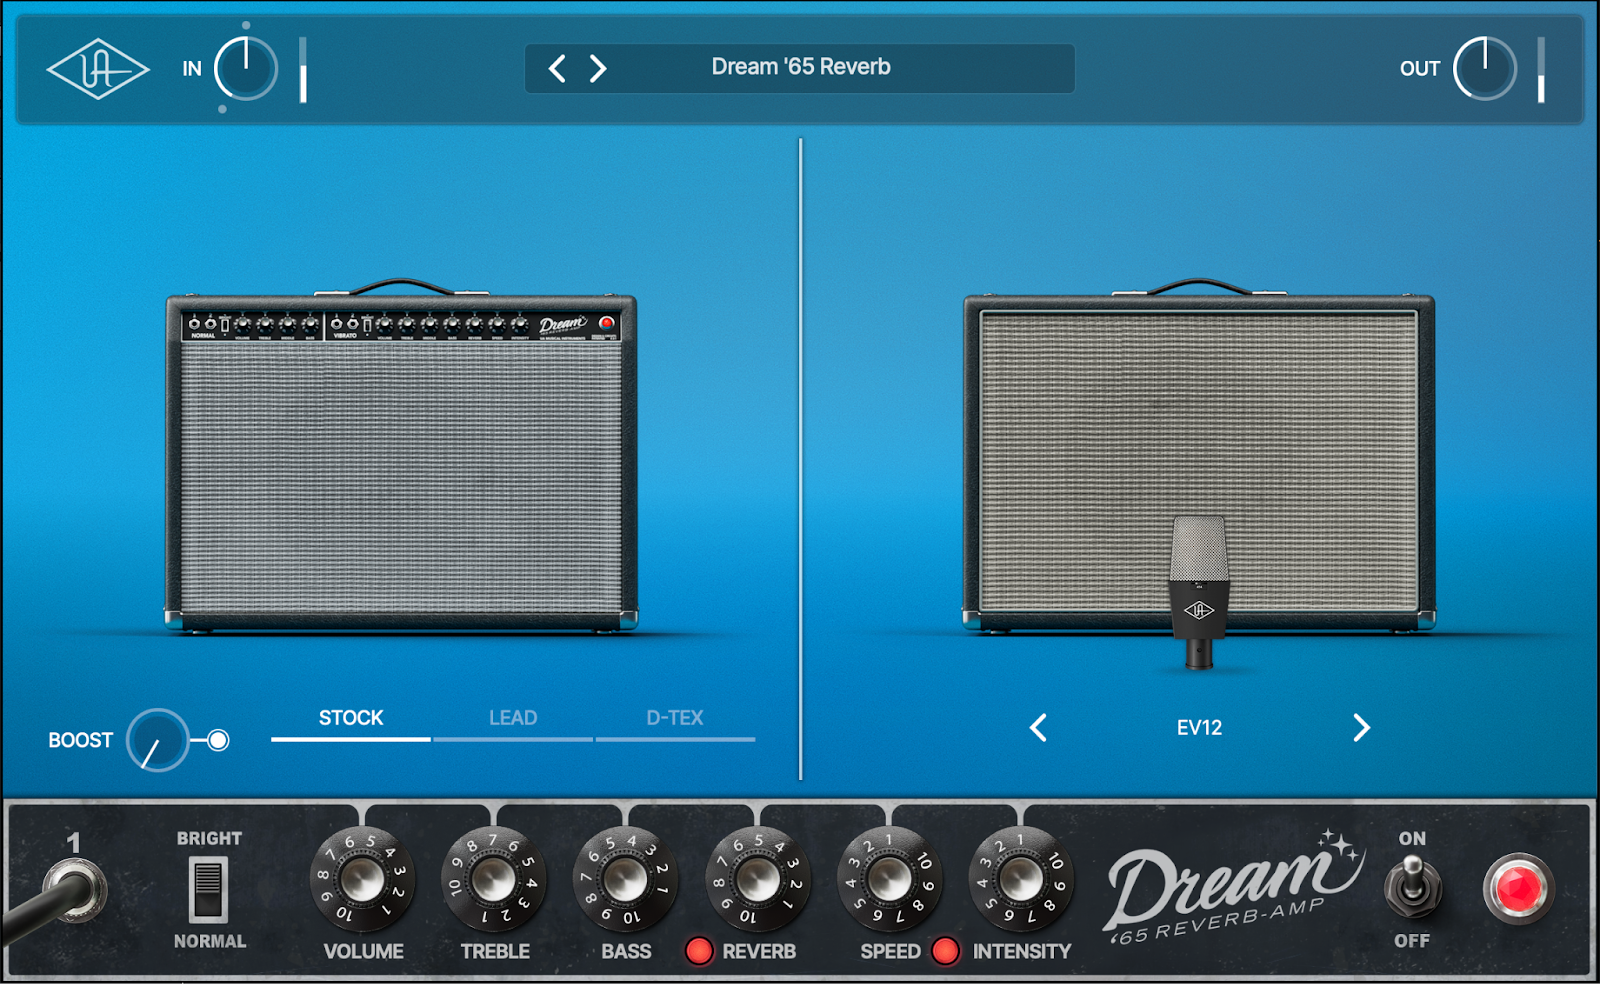
Task: Toggle the BOOST on/off switch
Action: coord(218,740)
